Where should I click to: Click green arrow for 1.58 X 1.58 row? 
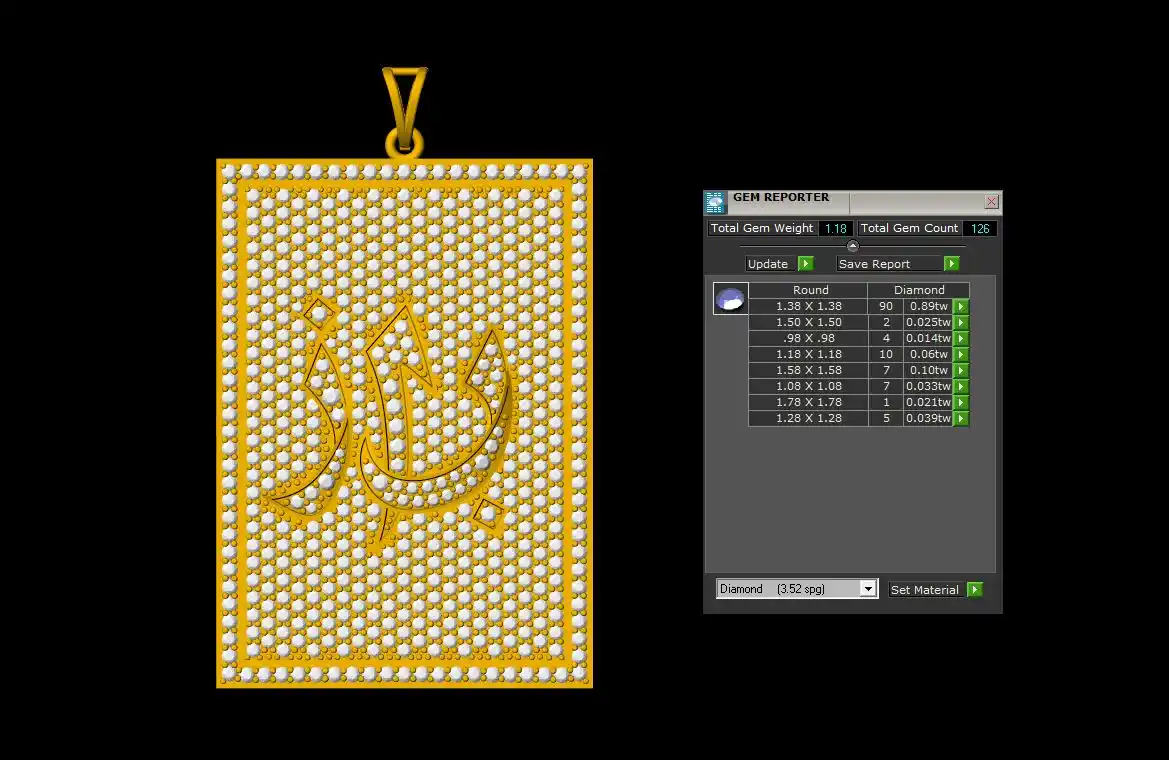coord(961,371)
